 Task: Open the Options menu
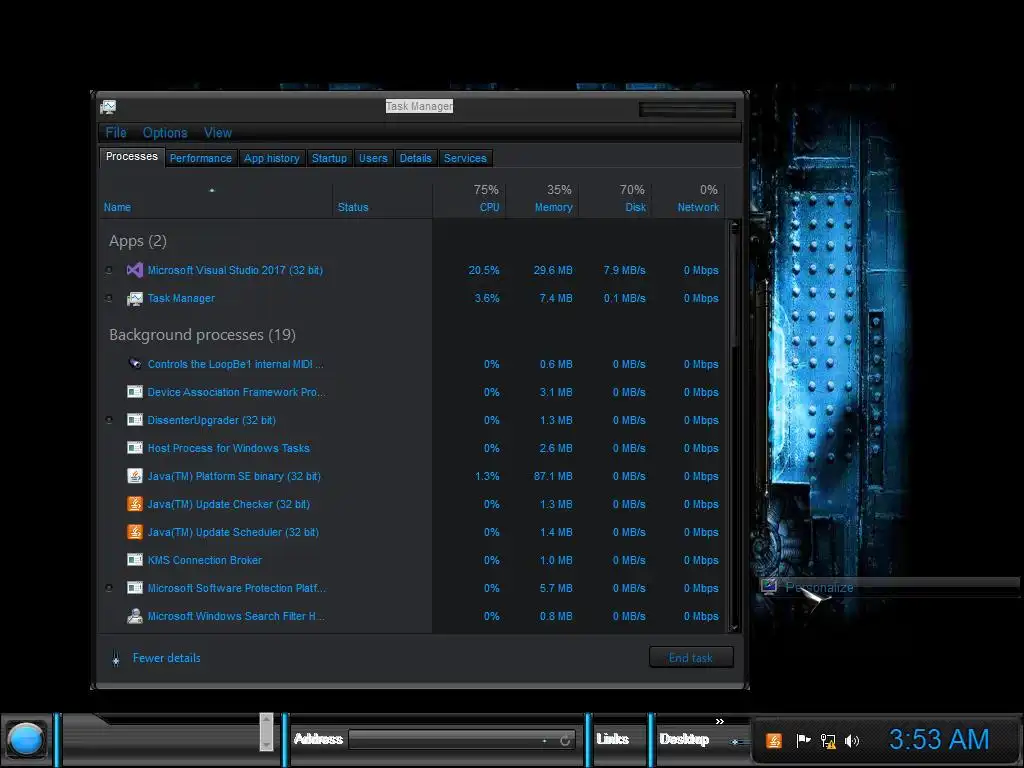pyautogui.click(x=165, y=133)
